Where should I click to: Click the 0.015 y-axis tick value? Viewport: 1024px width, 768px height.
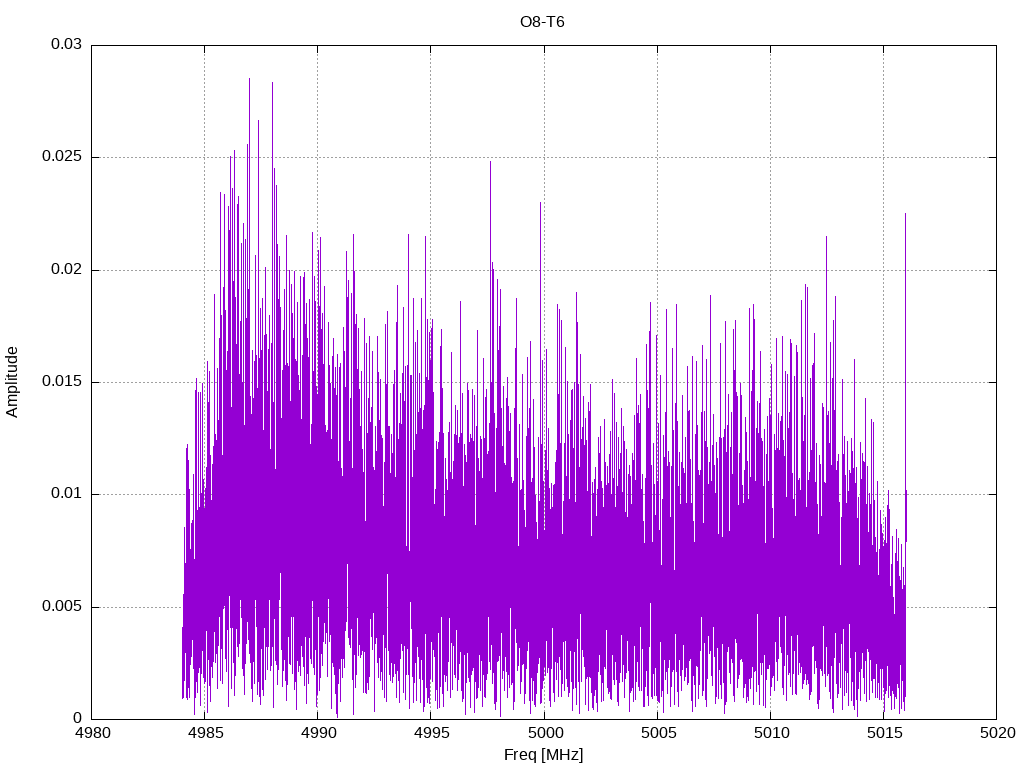(x=62, y=381)
